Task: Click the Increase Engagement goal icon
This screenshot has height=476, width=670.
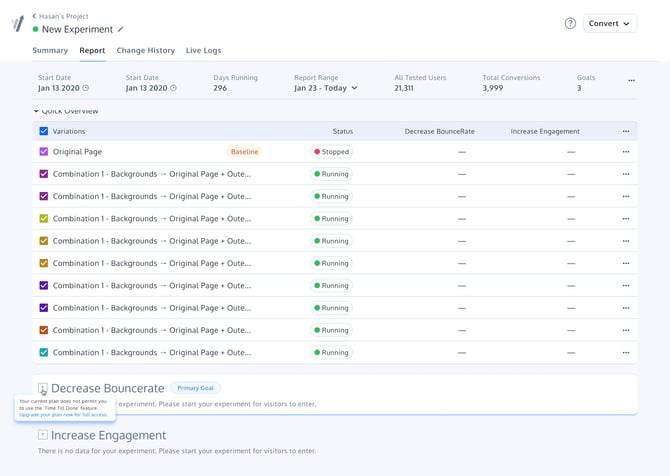Action: [x=43, y=435]
